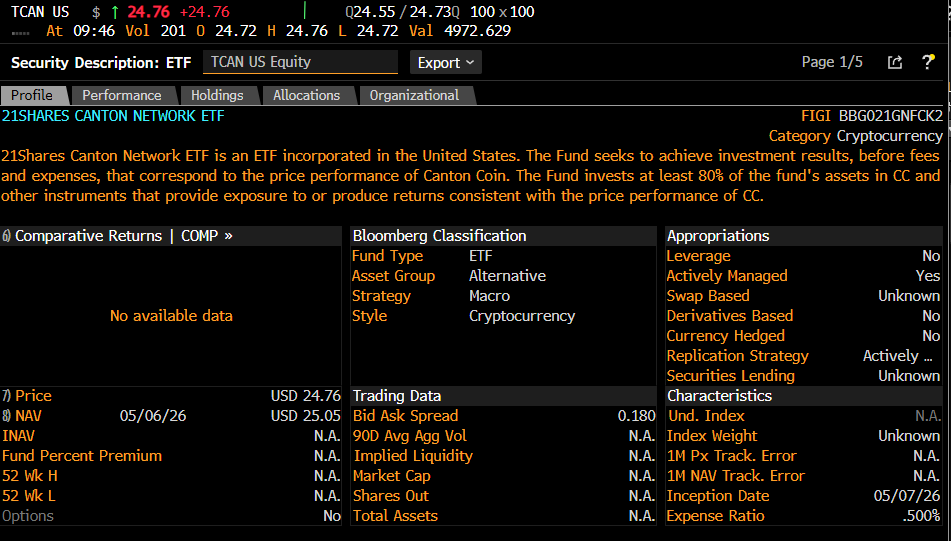Select the Market Cap label
This screenshot has height=541, width=951.
pyautogui.click(x=391, y=475)
